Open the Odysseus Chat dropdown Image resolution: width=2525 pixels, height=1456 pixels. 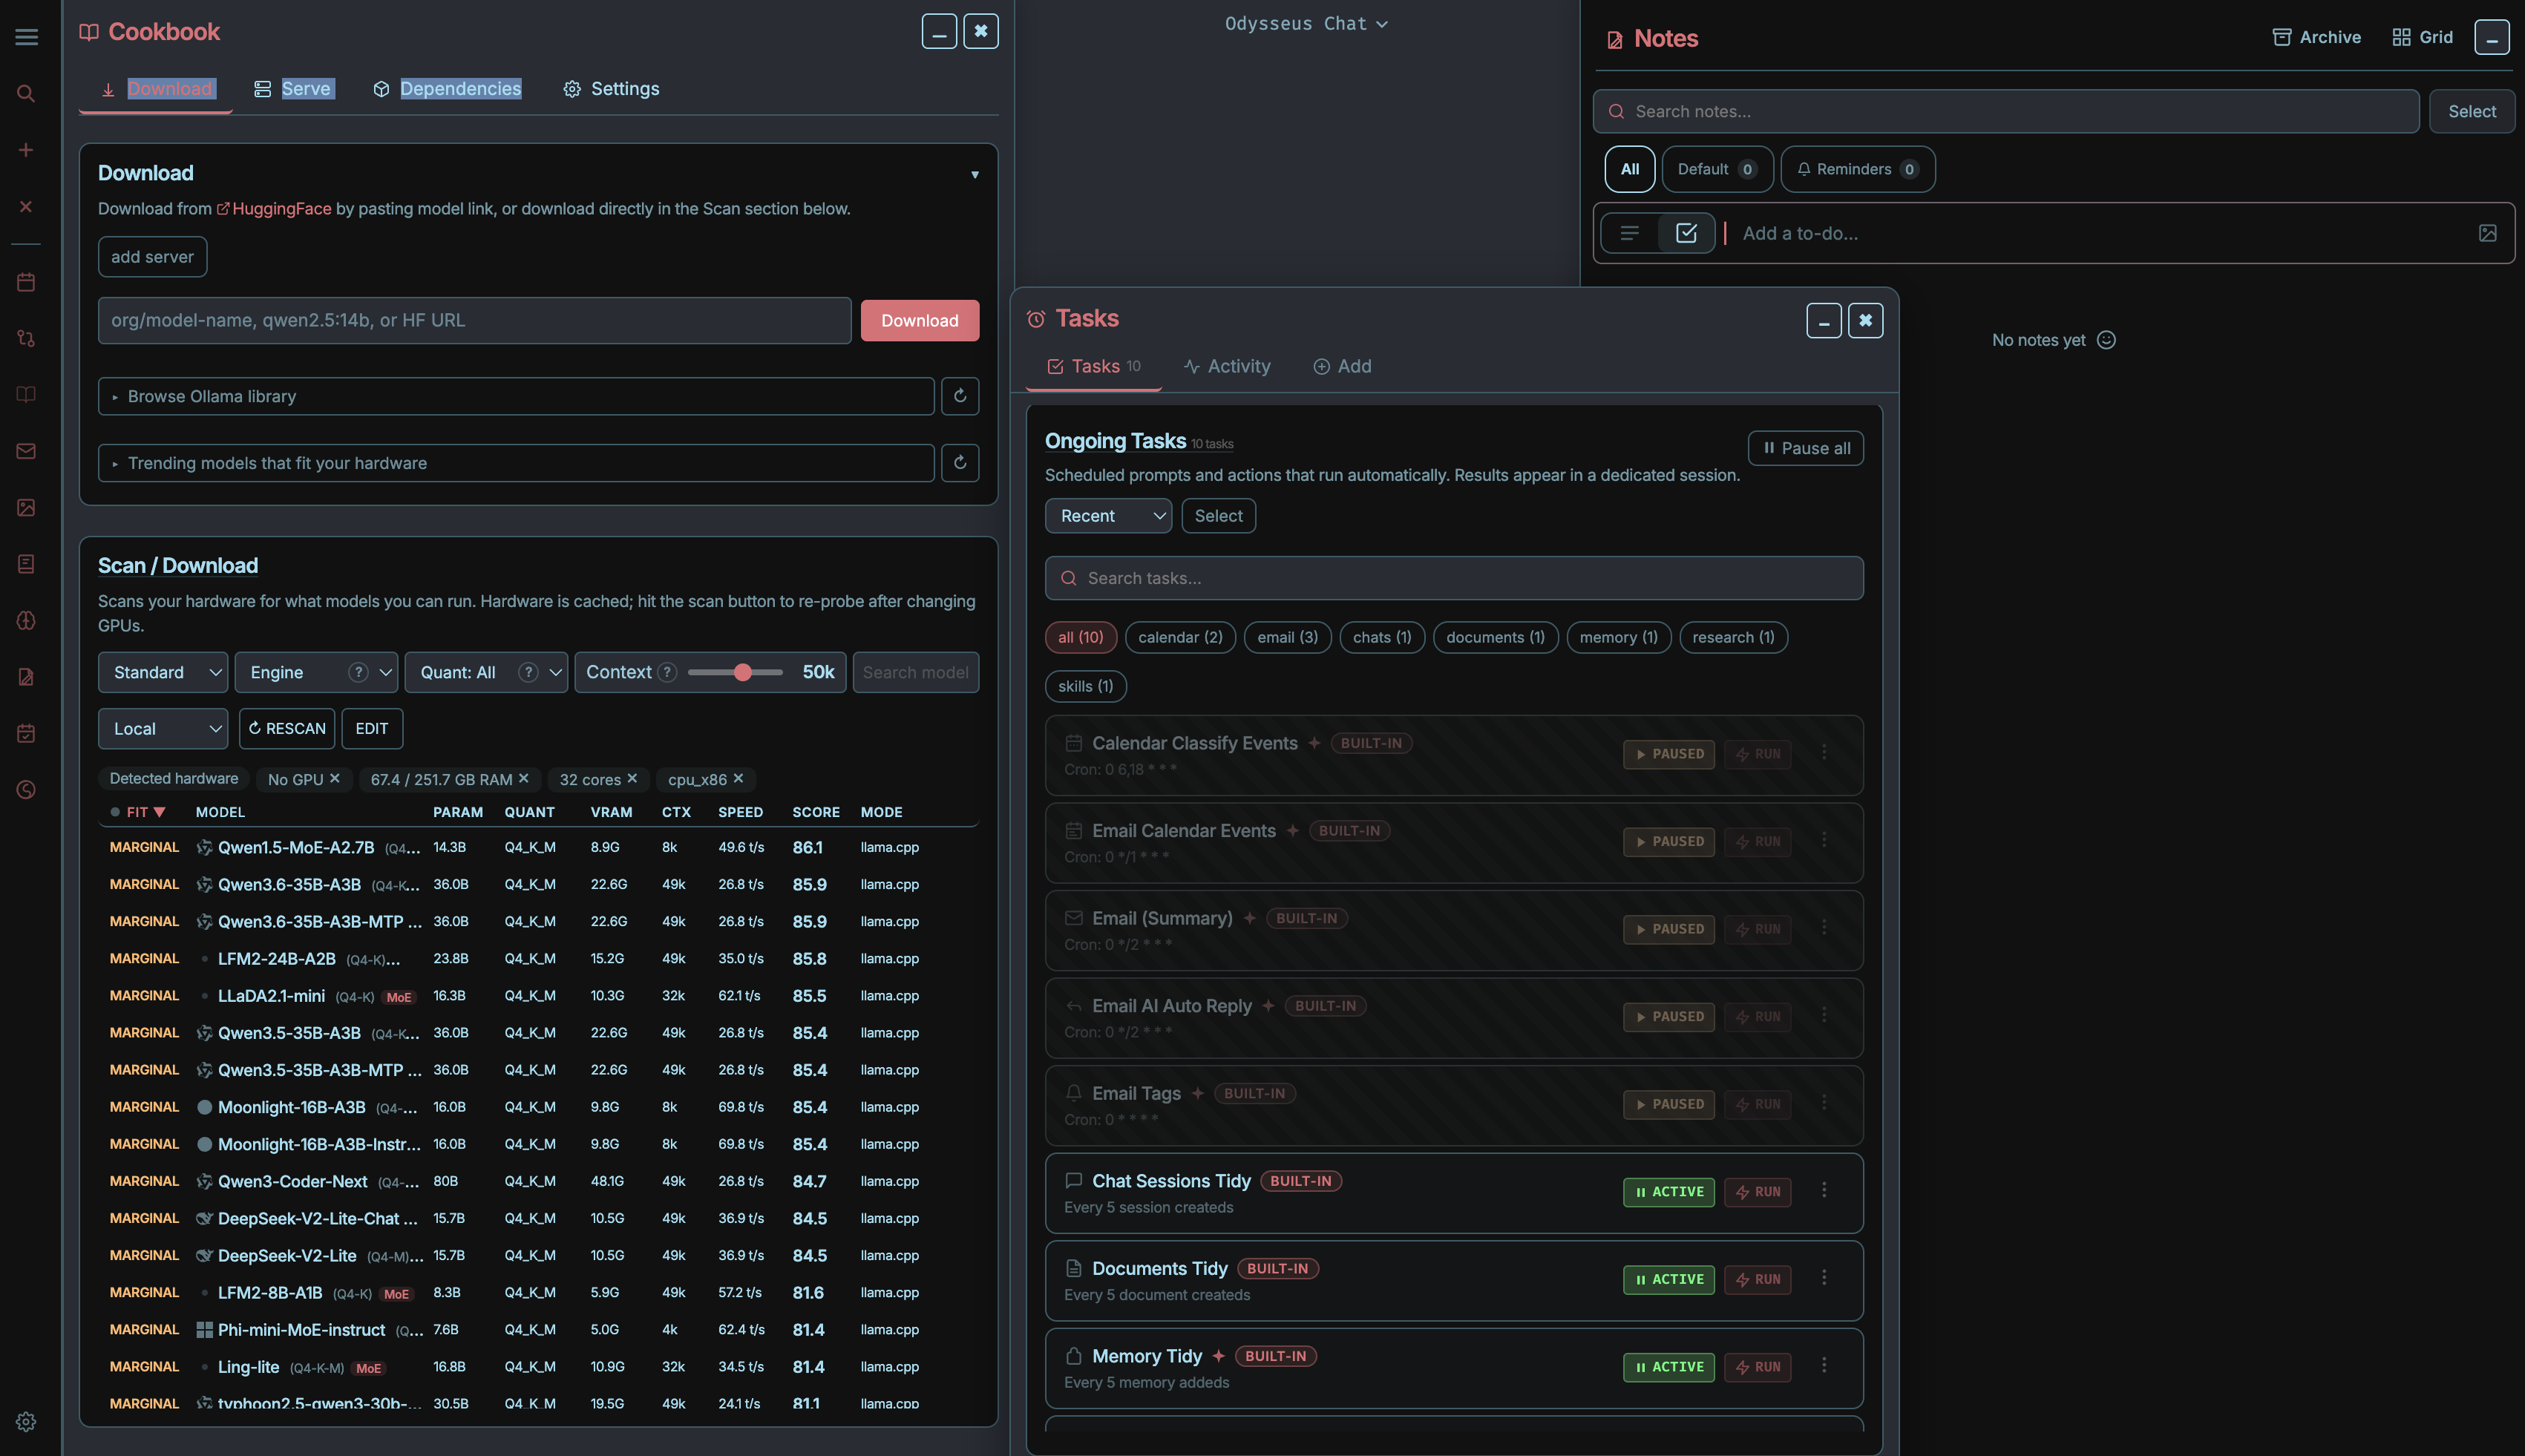point(1306,24)
